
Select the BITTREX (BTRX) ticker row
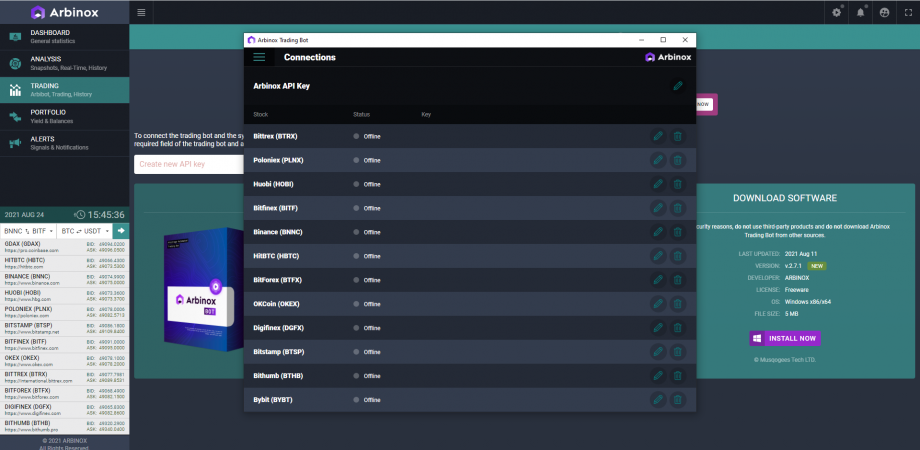point(65,377)
